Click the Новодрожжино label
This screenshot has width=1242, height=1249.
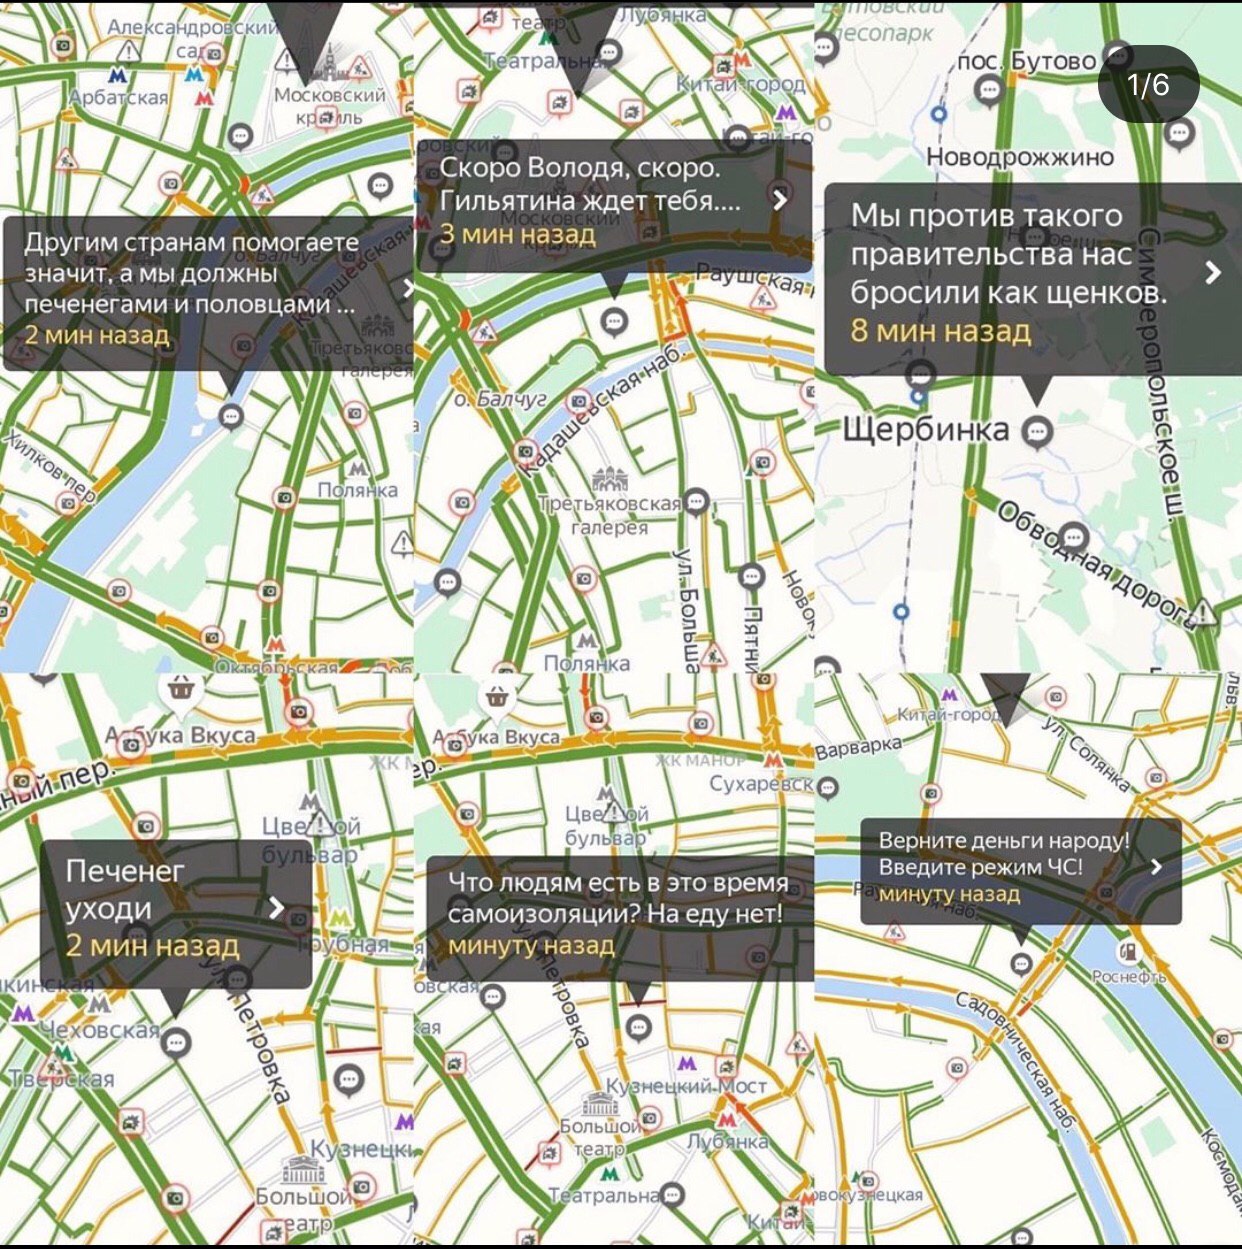1020,157
